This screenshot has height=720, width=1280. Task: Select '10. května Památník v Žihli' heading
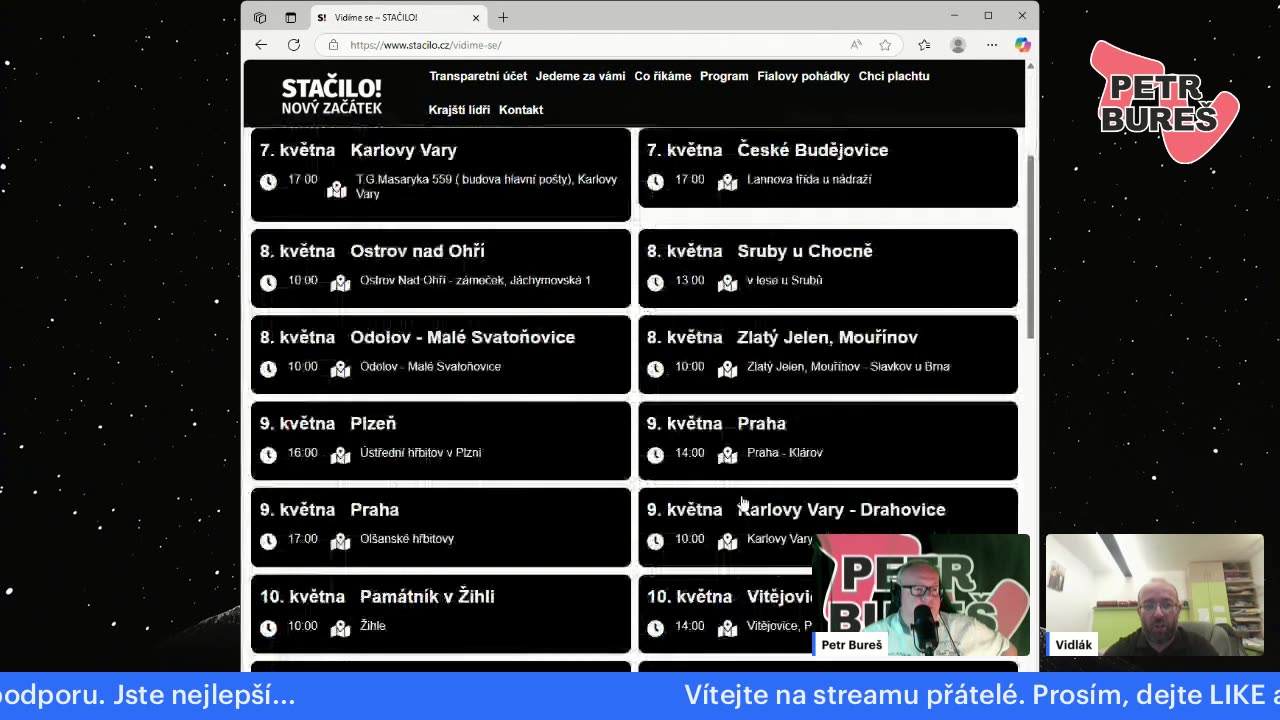click(x=377, y=596)
